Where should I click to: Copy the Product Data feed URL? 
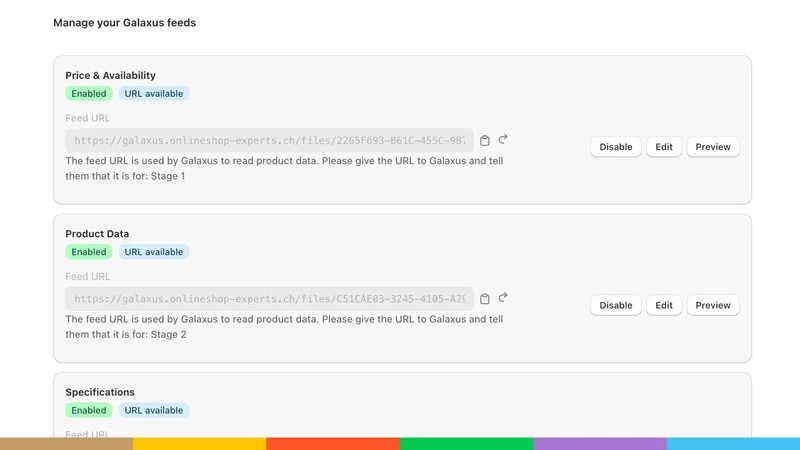pos(485,299)
